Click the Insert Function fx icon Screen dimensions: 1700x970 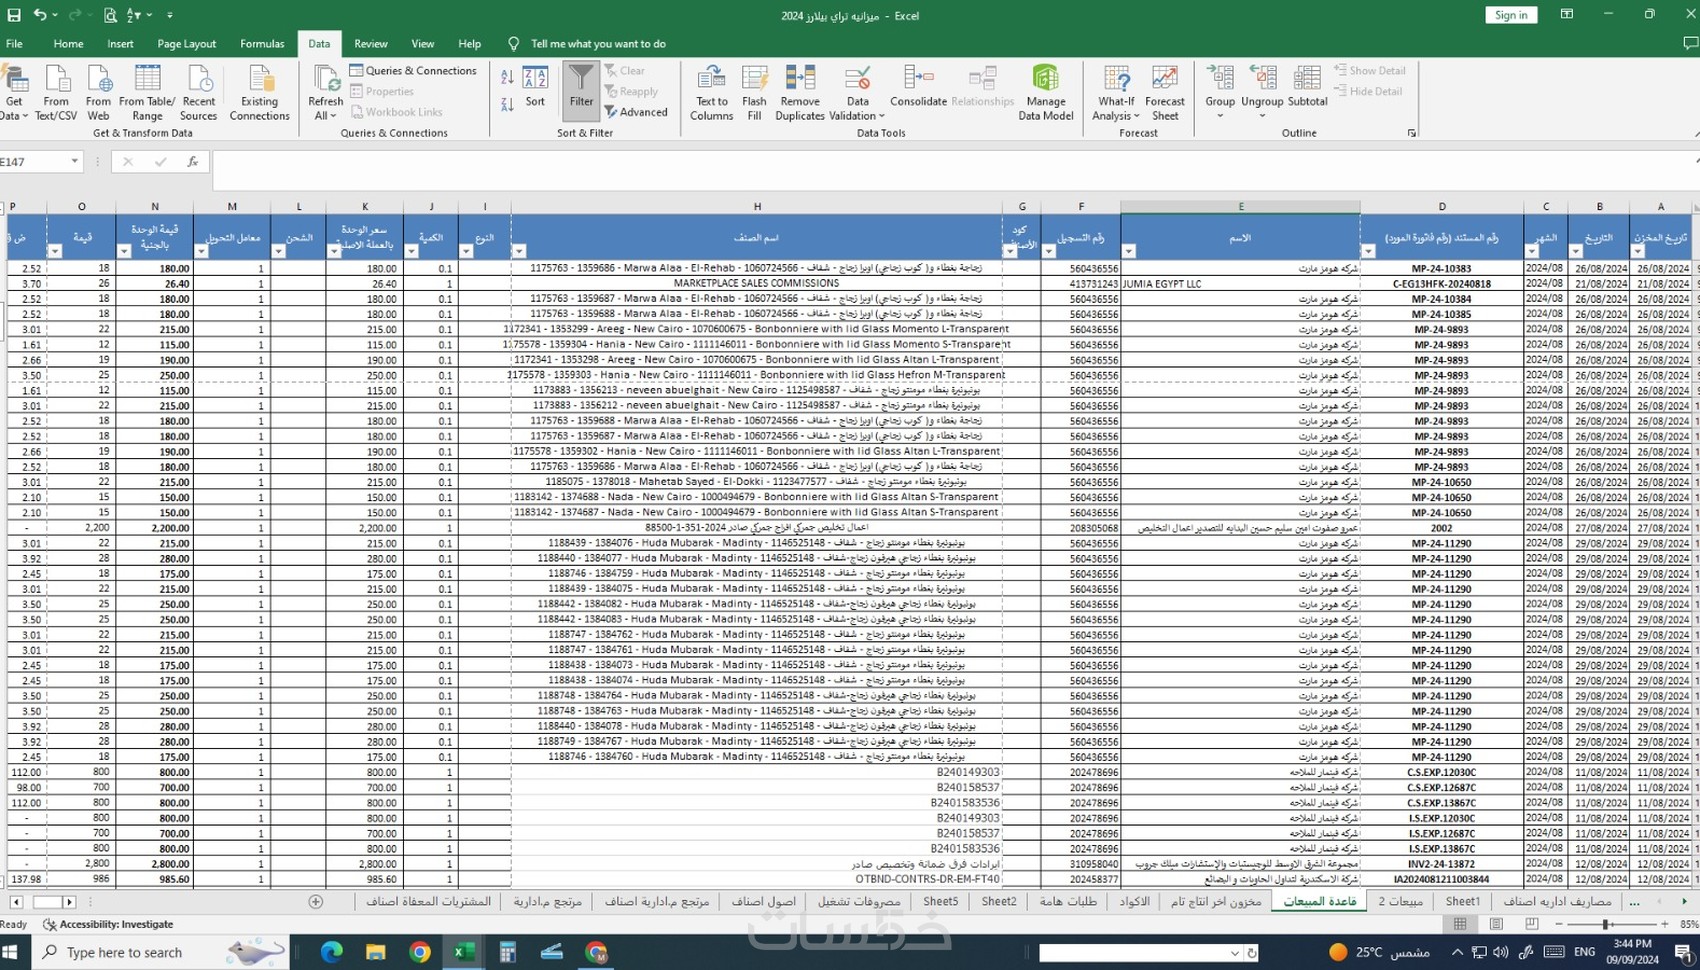(192, 162)
